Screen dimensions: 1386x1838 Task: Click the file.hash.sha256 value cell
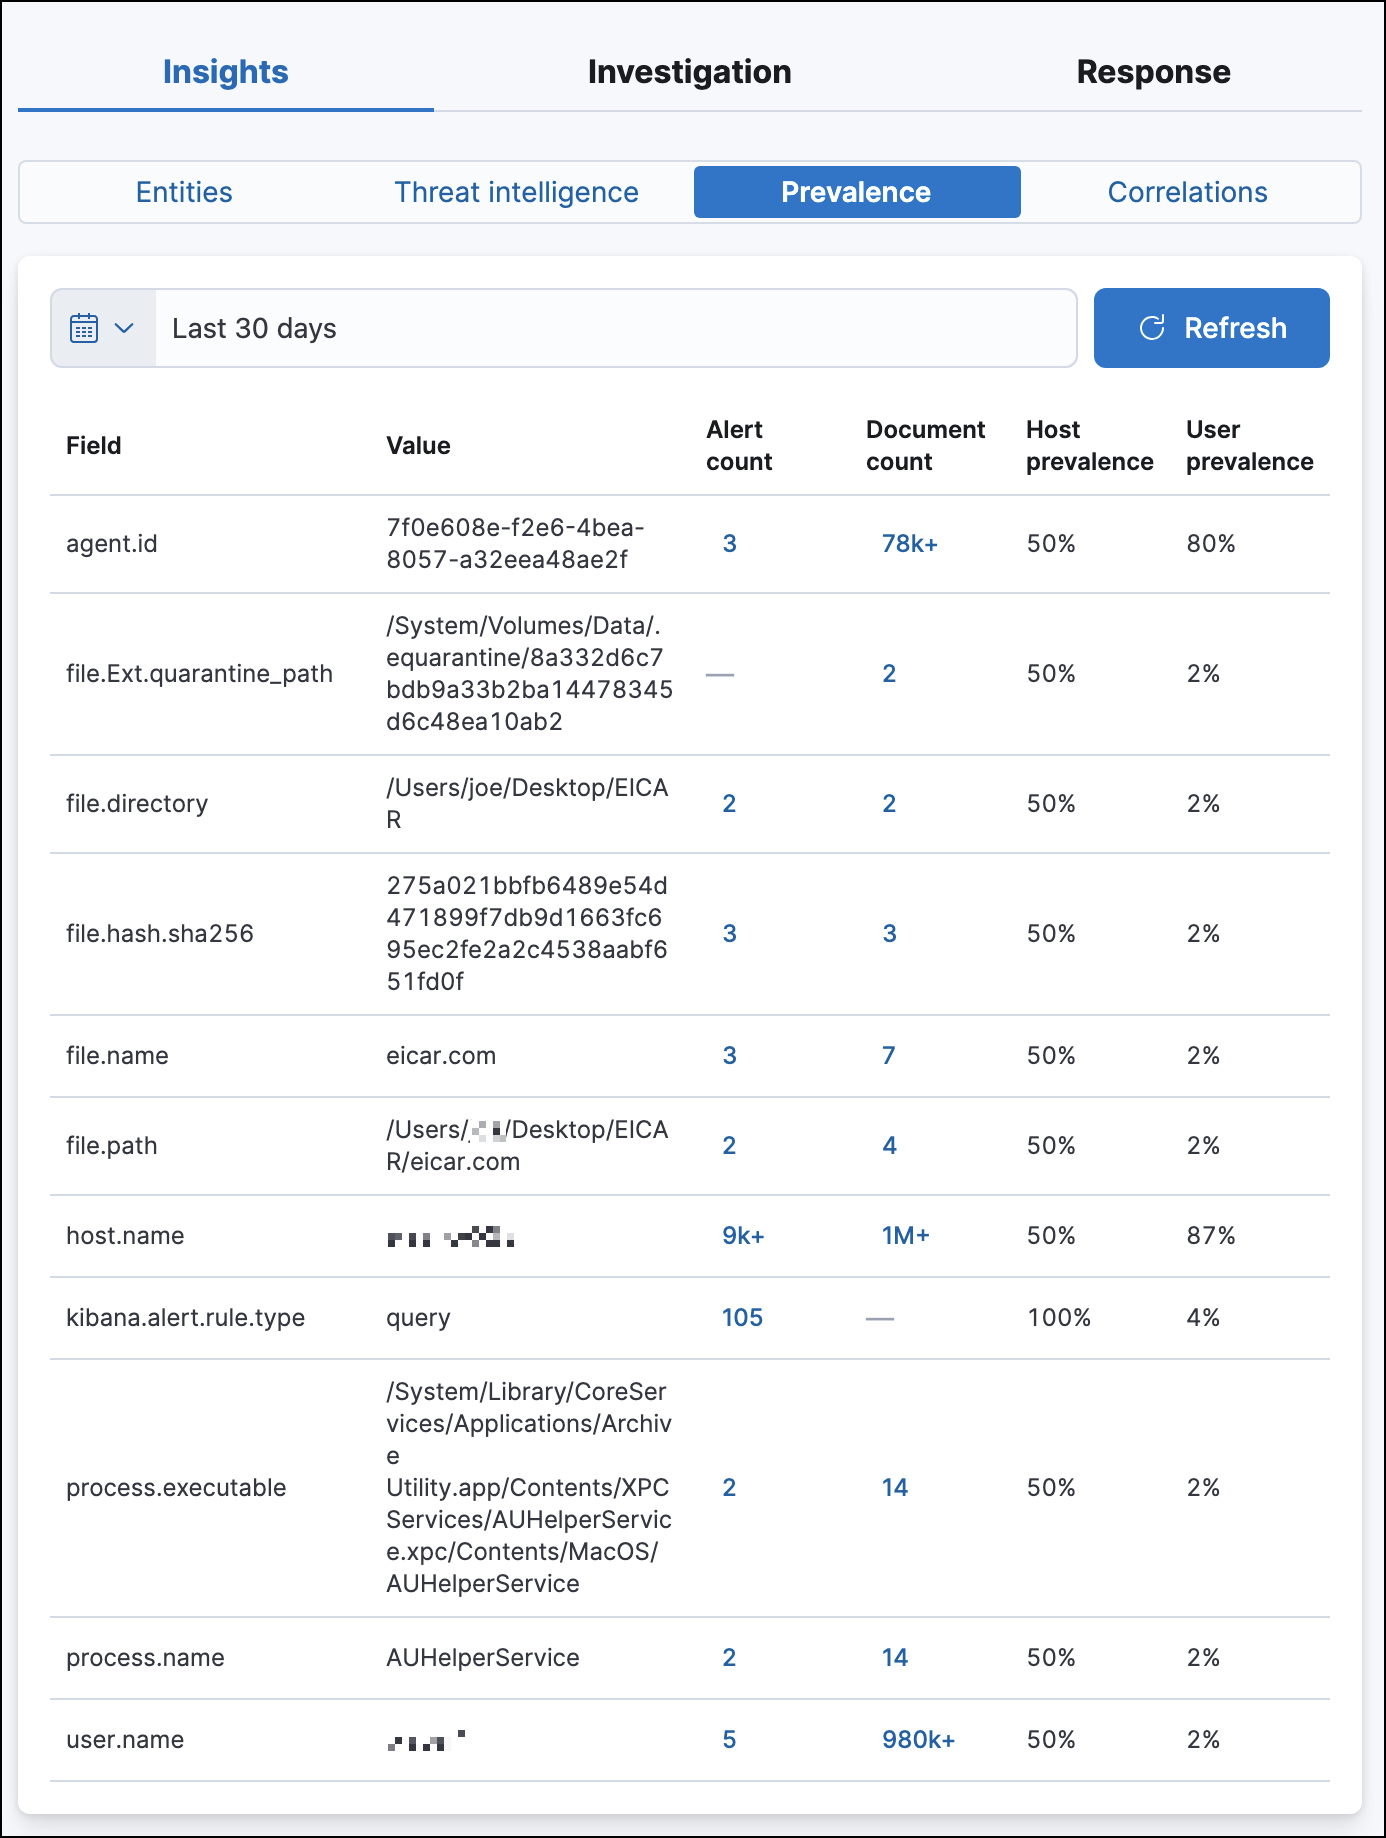pyautogui.click(x=527, y=934)
